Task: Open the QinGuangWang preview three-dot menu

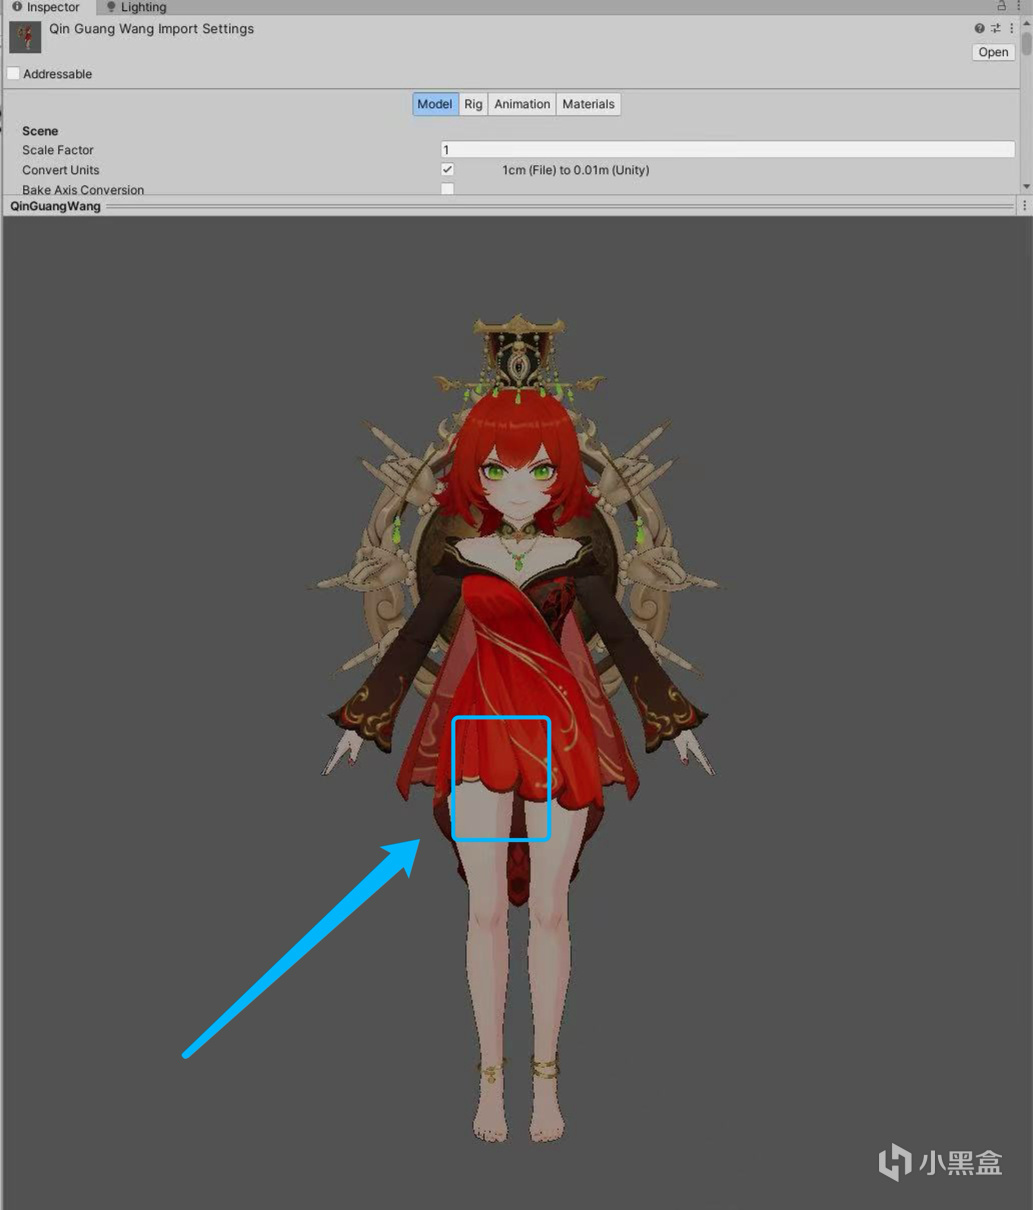Action: 1024,206
